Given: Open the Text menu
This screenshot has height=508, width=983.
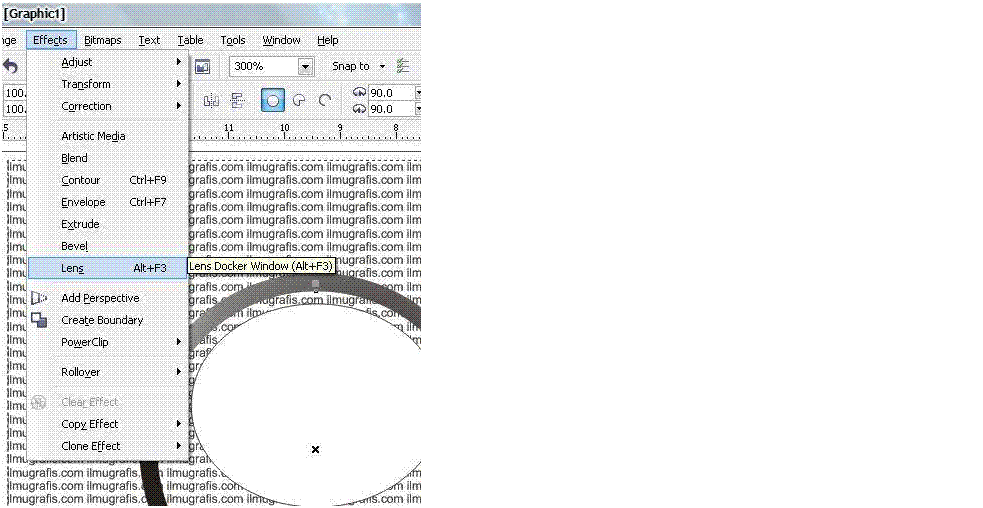Looking at the screenshot, I should (x=149, y=40).
